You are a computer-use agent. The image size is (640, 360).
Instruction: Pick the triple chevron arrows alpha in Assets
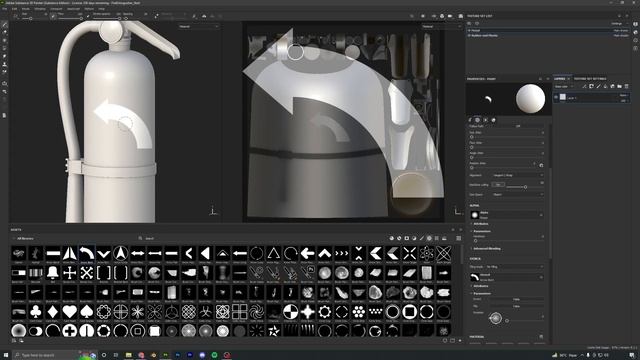click(x=342, y=253)
